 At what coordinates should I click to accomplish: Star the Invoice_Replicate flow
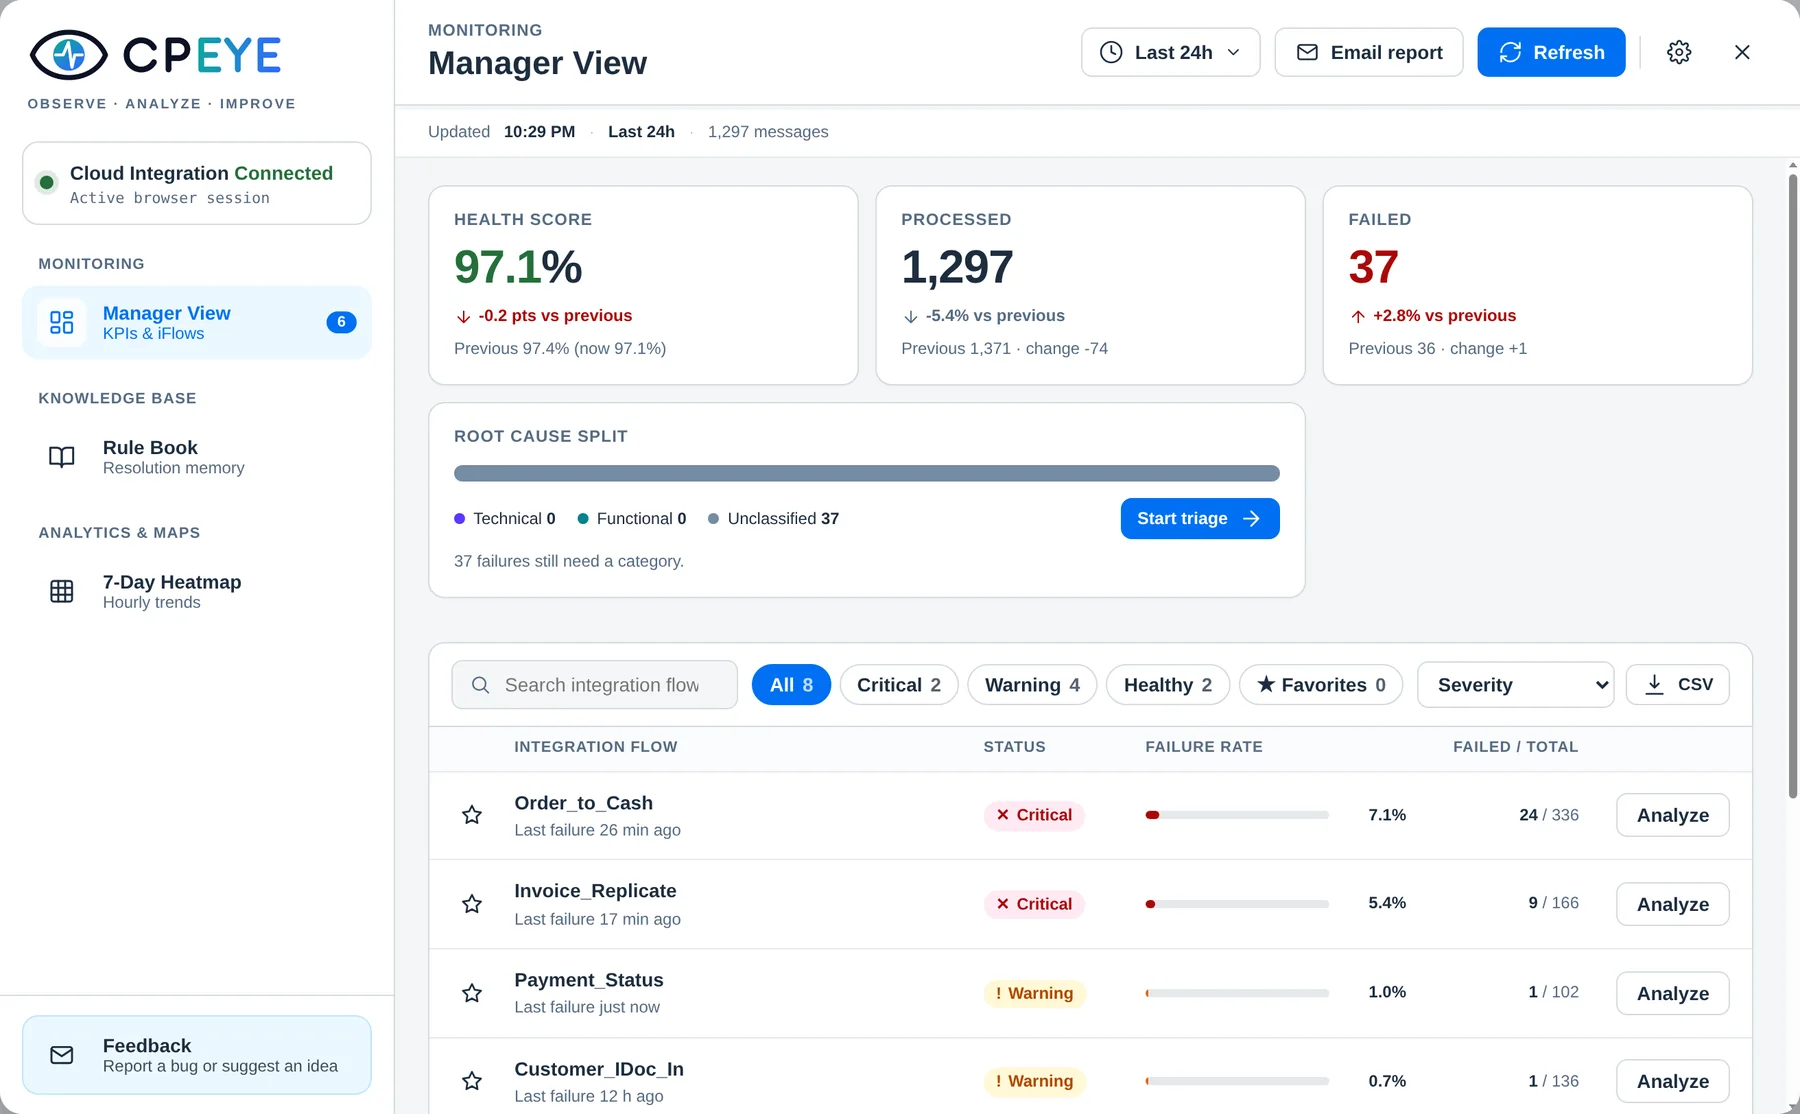pyautogui.click(x=472, y=904)
